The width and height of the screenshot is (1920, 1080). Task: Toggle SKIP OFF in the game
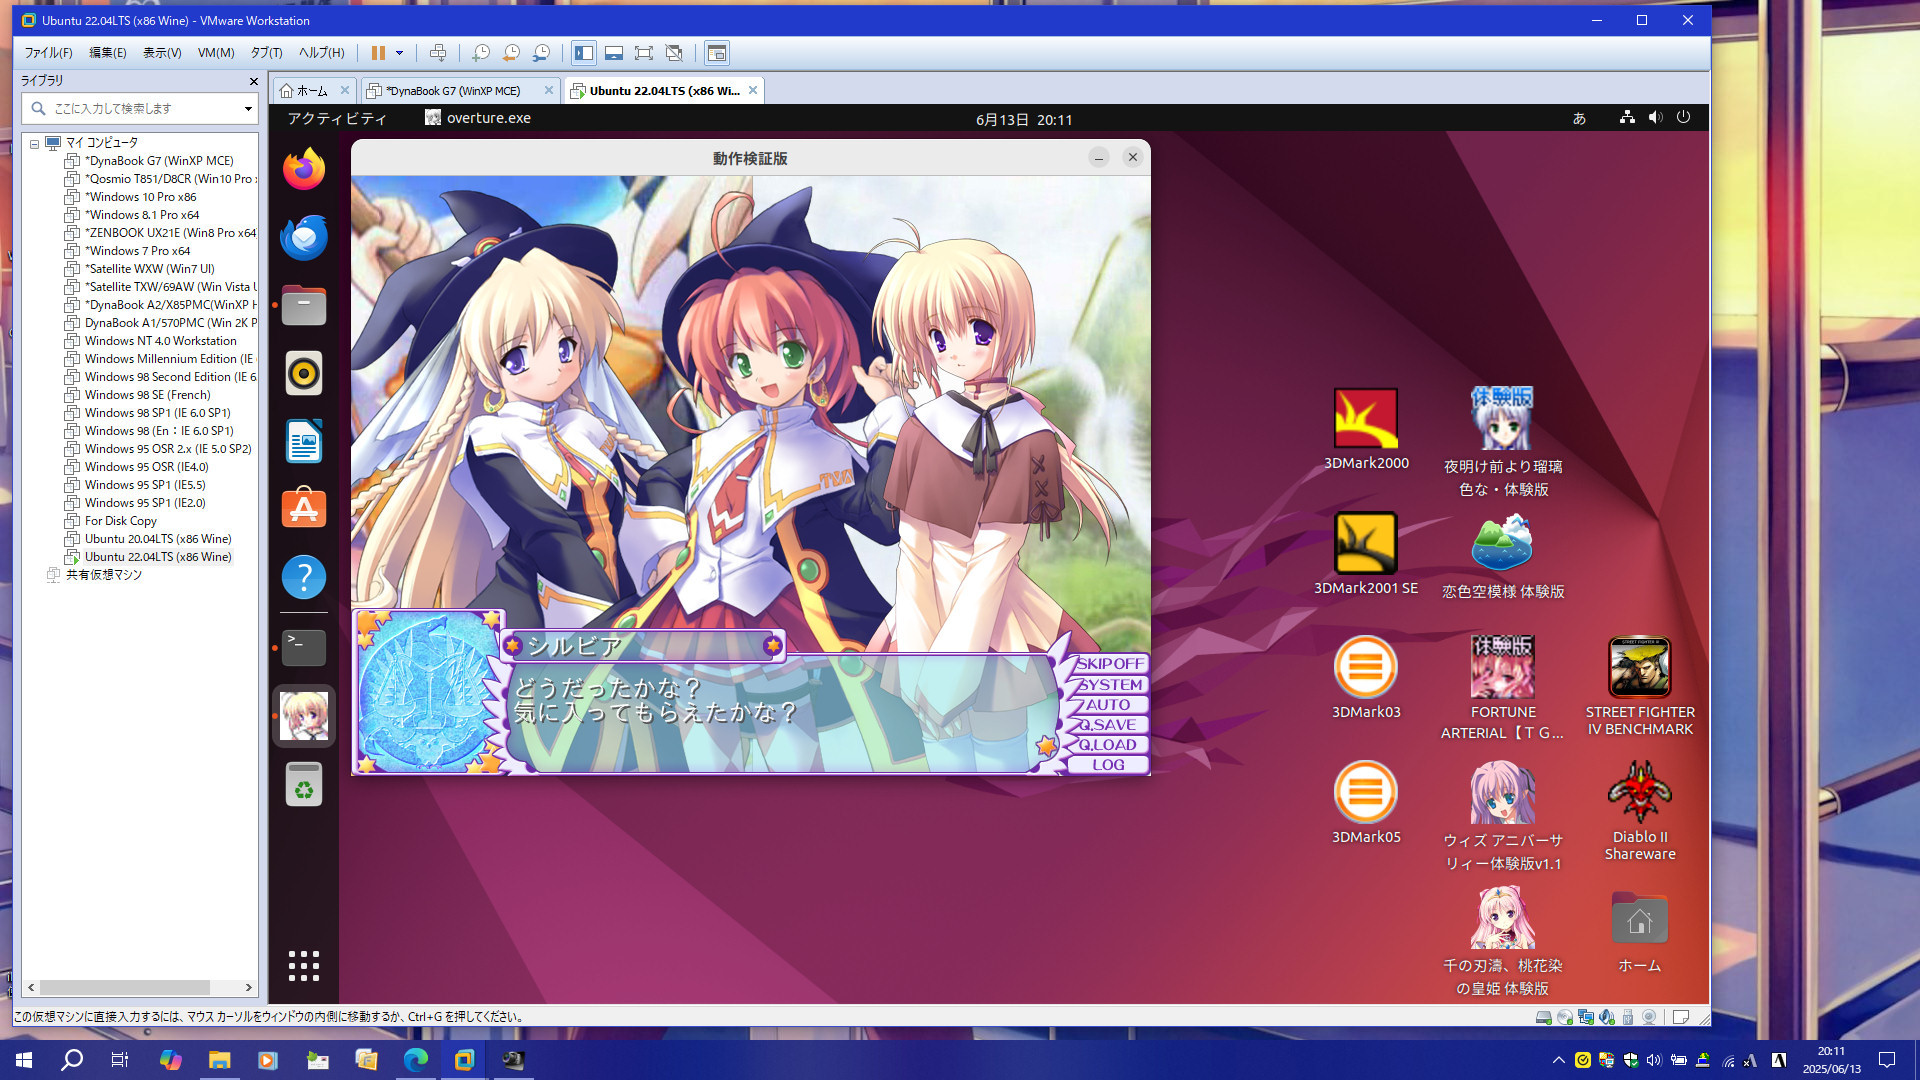click(1109, 664)
